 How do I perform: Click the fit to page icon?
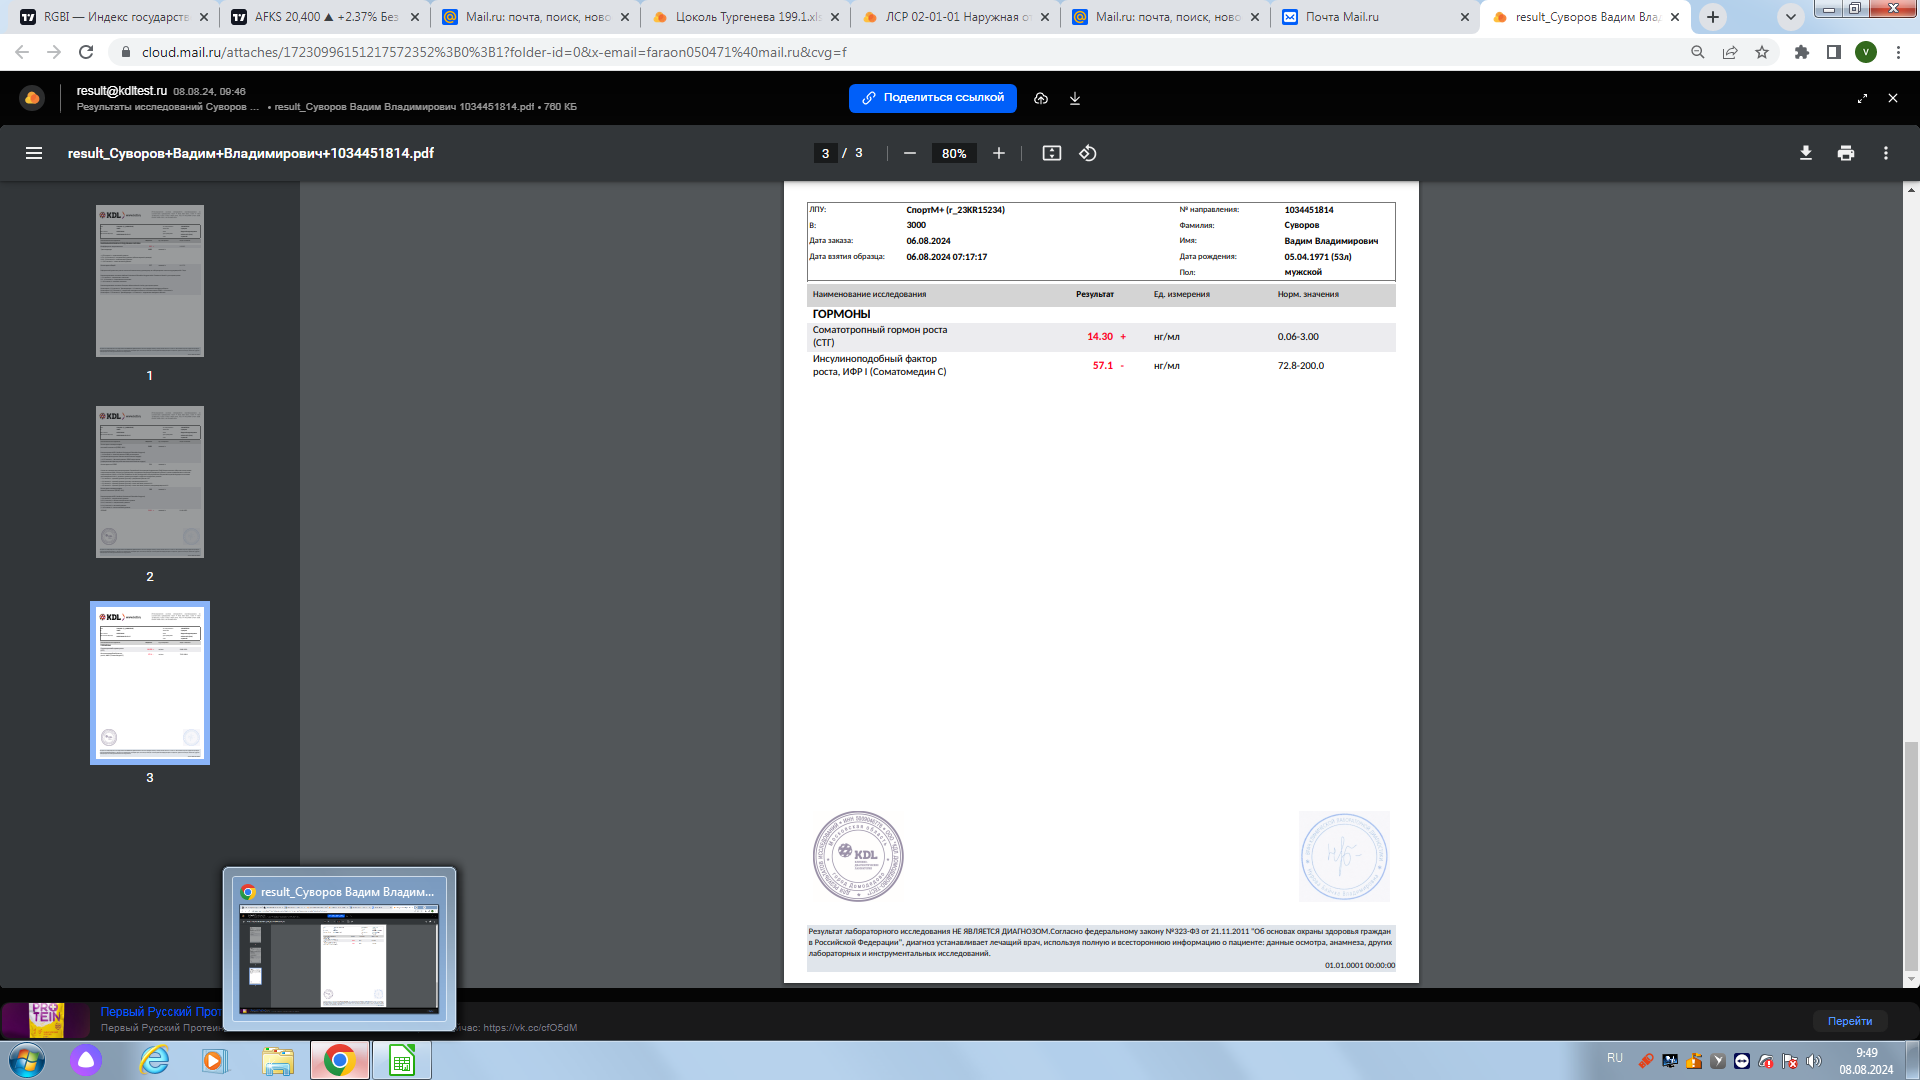1051,153
